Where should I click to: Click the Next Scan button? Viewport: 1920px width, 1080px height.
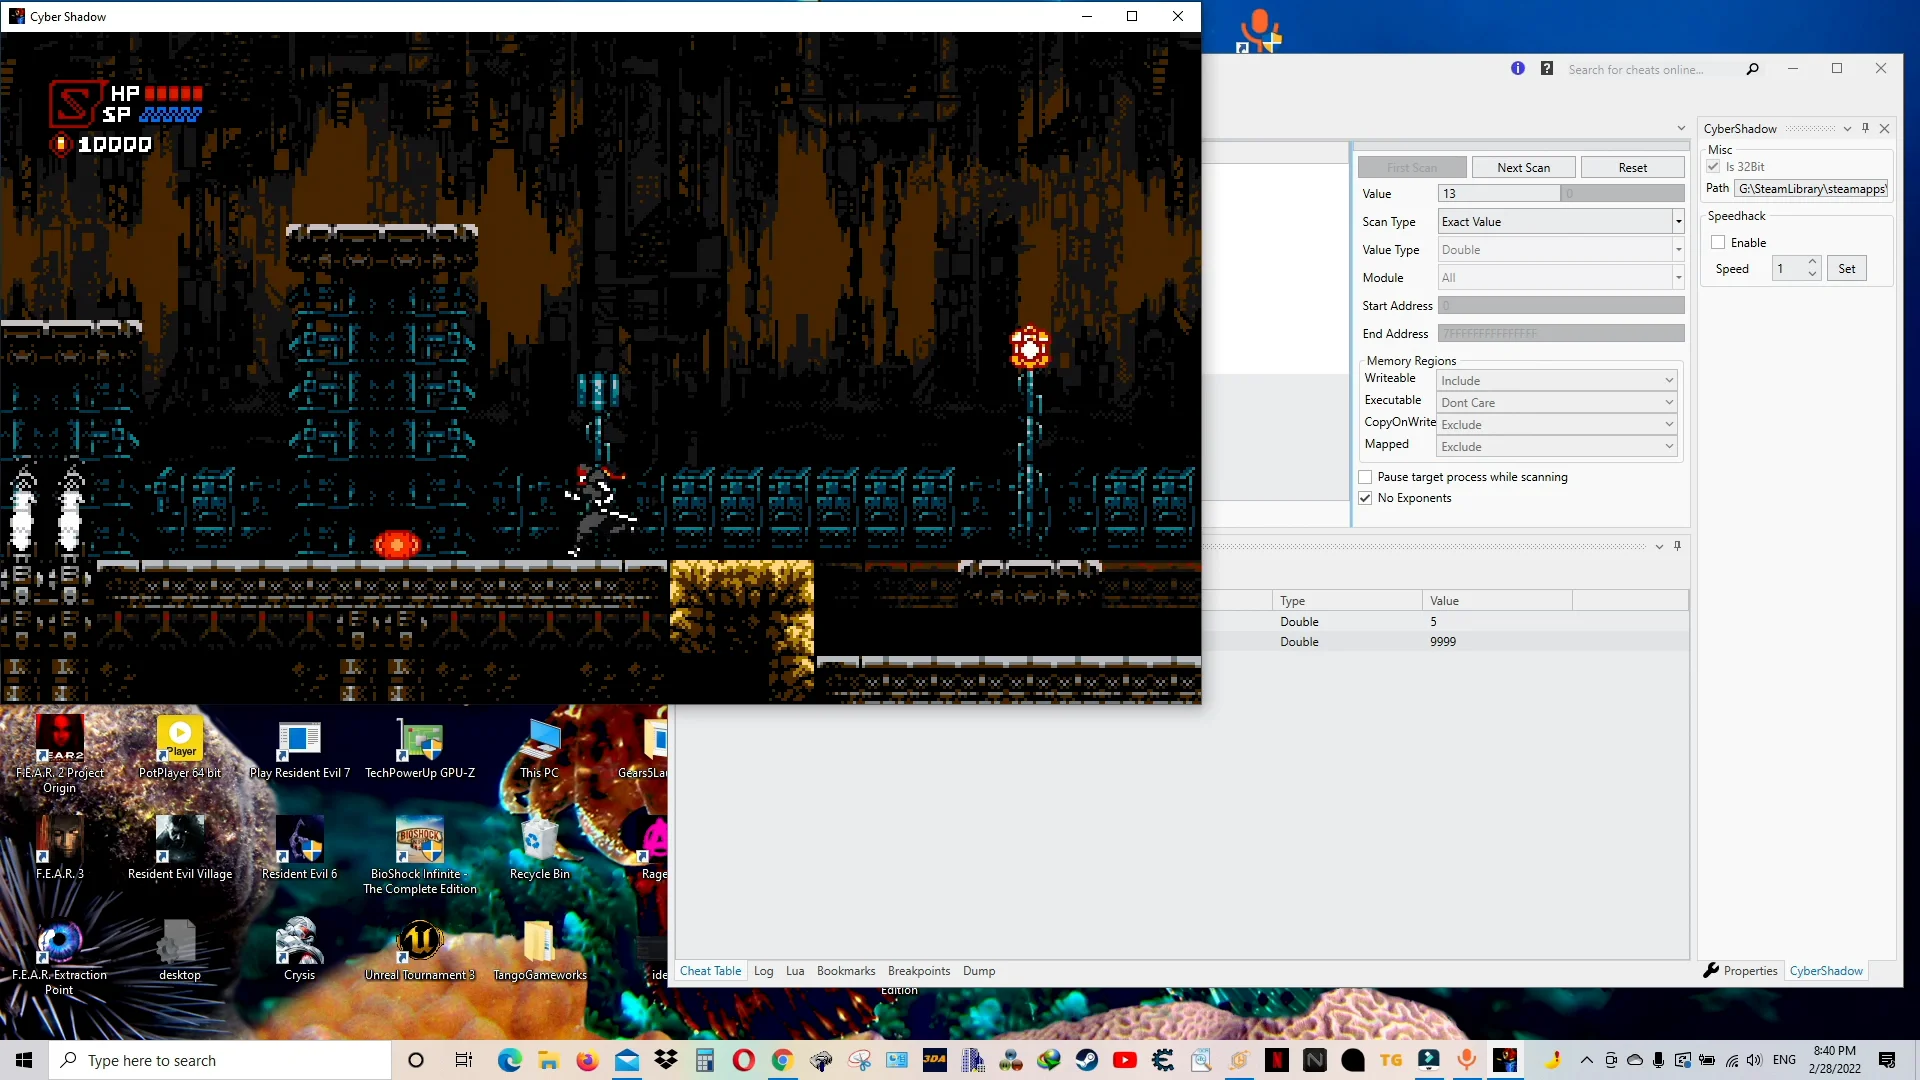click(x=1523, y=167)
